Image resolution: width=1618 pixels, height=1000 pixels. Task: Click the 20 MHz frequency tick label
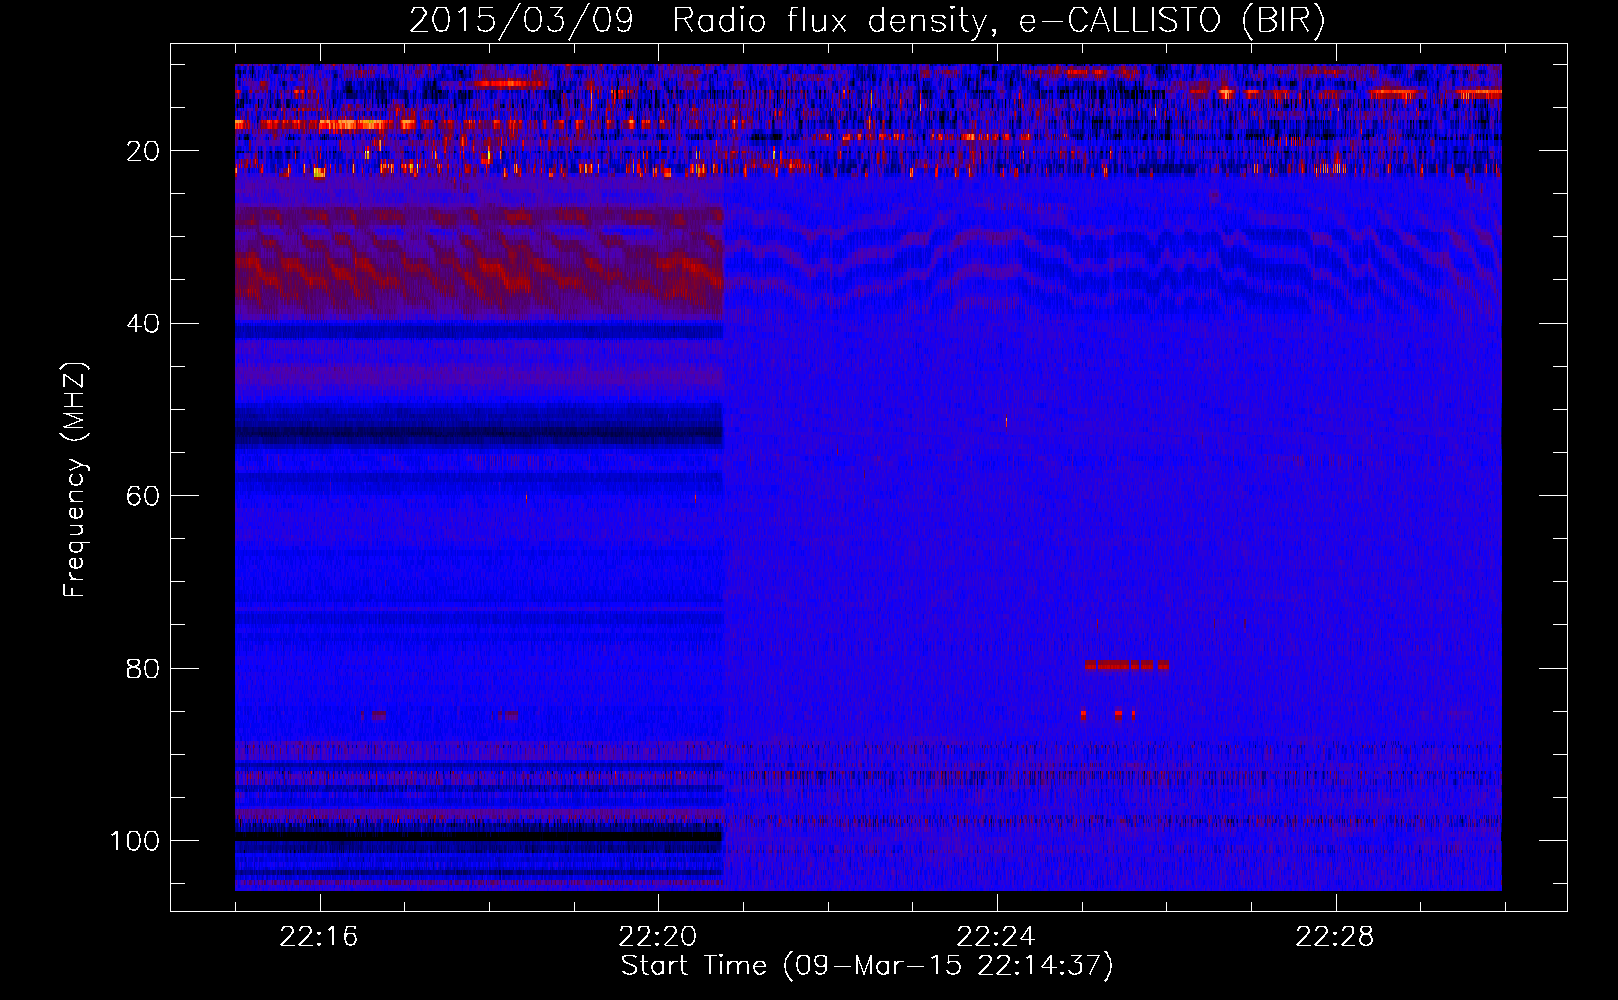[144, 151]
